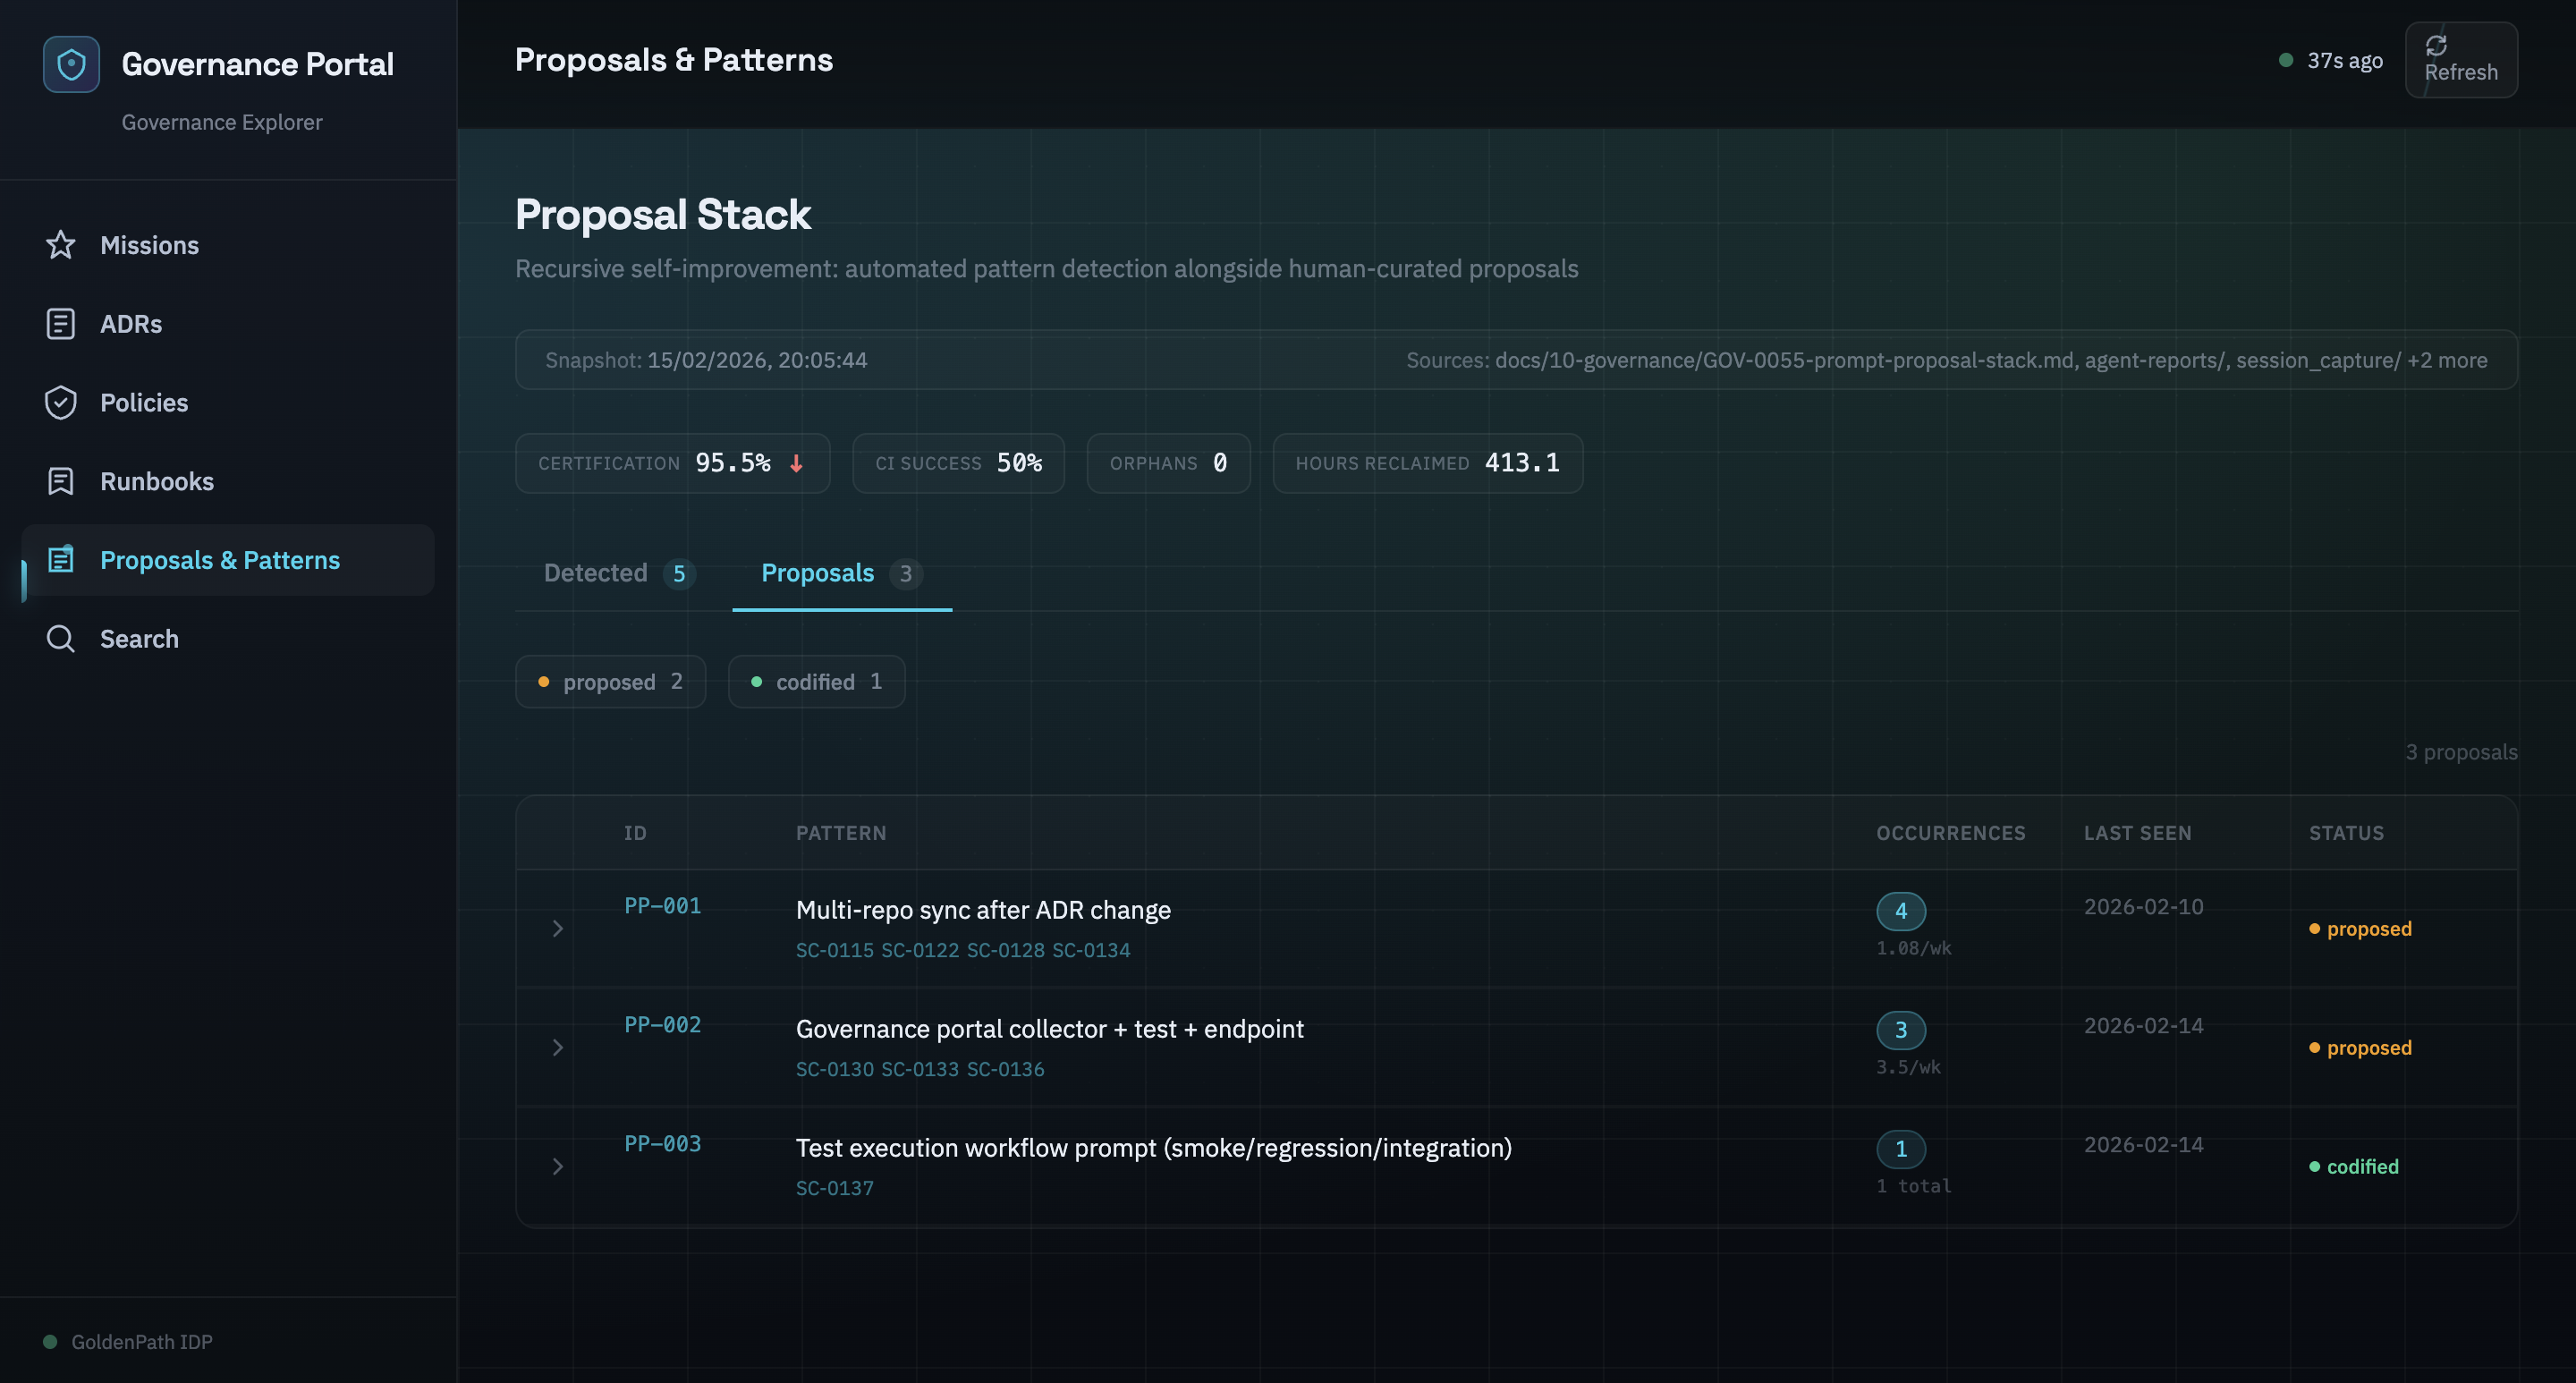The image size is (2576, 1383).
Task: Click the Proposals & Patterns sidebar icon
Action: pyautogui.click(x=61, y=559)
